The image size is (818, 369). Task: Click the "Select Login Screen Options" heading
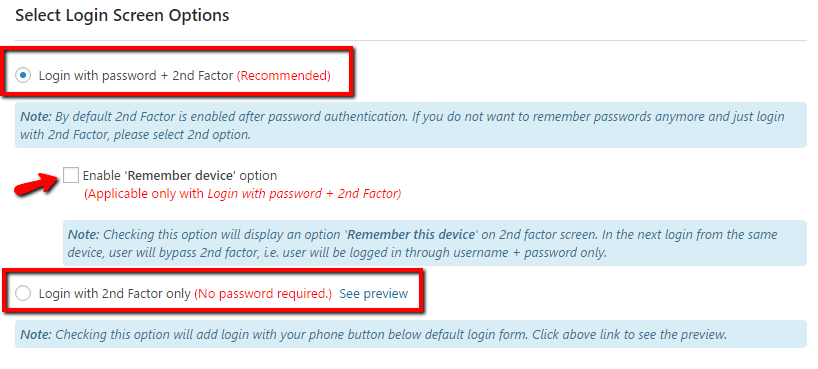122,16
